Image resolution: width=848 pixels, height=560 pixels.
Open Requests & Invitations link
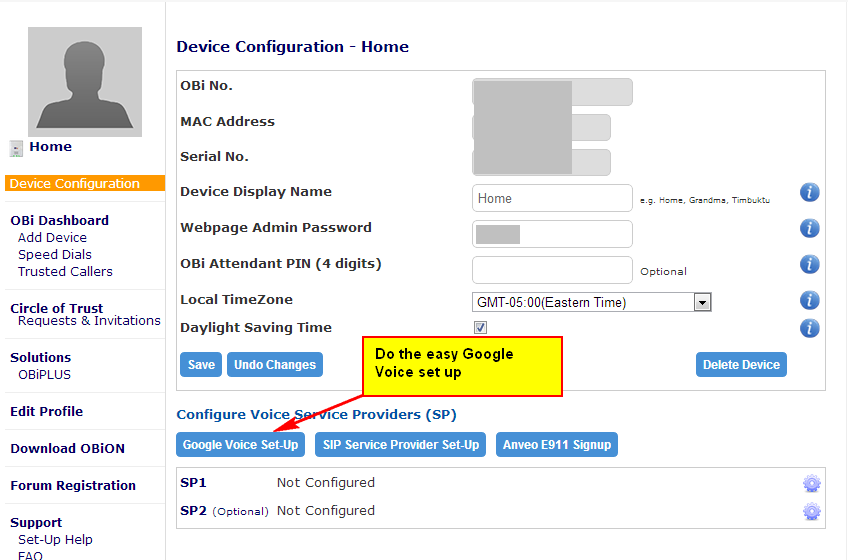[x=89, y=321]
